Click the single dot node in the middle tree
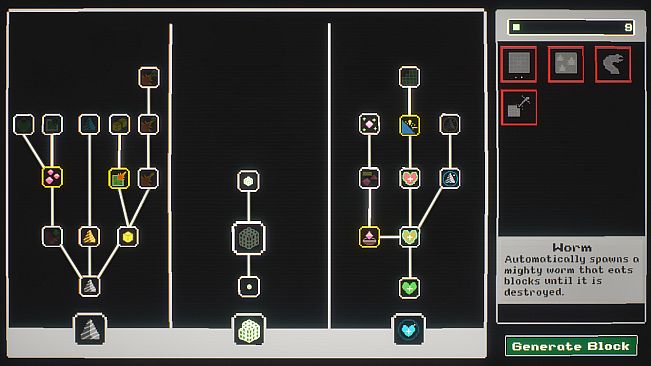This screenshot has width=651, height=366. click(x=249, y=287)
